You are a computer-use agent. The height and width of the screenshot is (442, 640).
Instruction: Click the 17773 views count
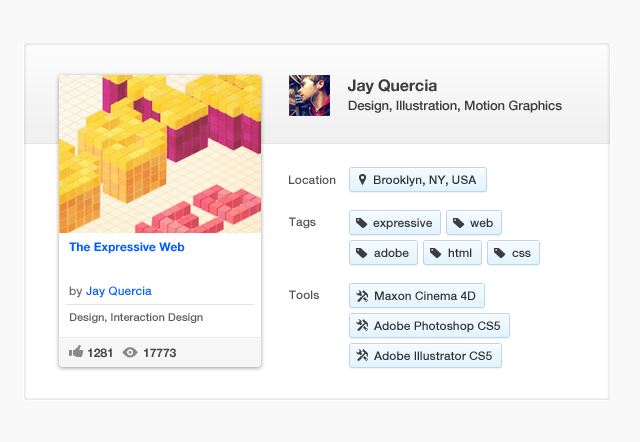click(x=160, y=353)
